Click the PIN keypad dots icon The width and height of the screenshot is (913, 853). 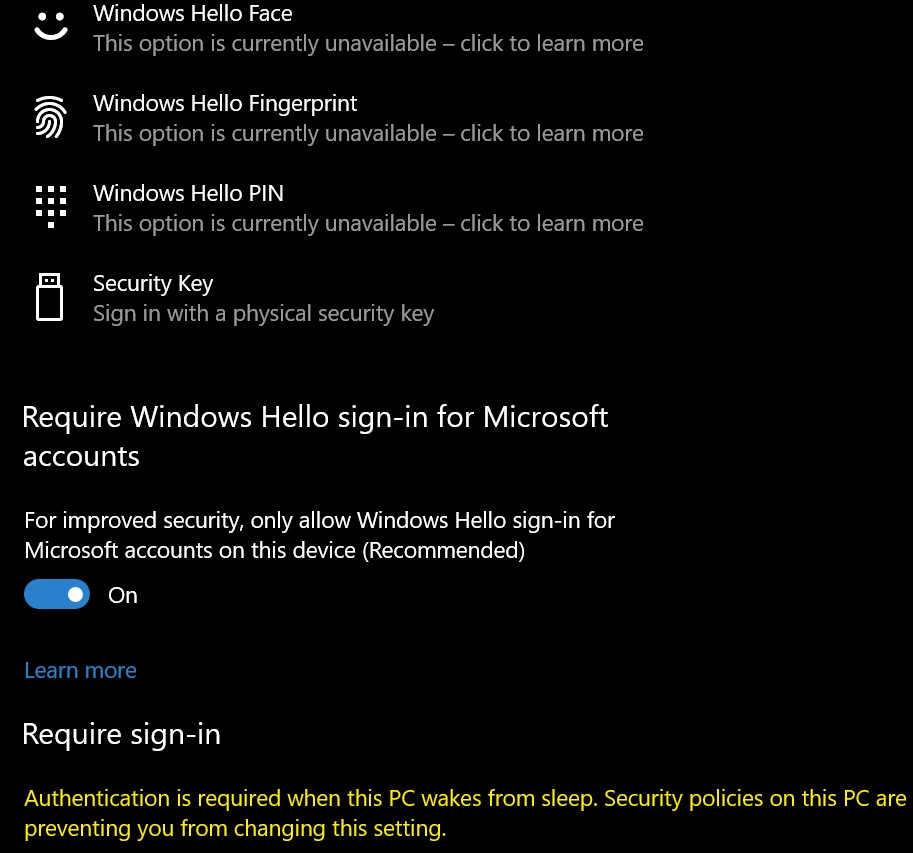[49, 207]
